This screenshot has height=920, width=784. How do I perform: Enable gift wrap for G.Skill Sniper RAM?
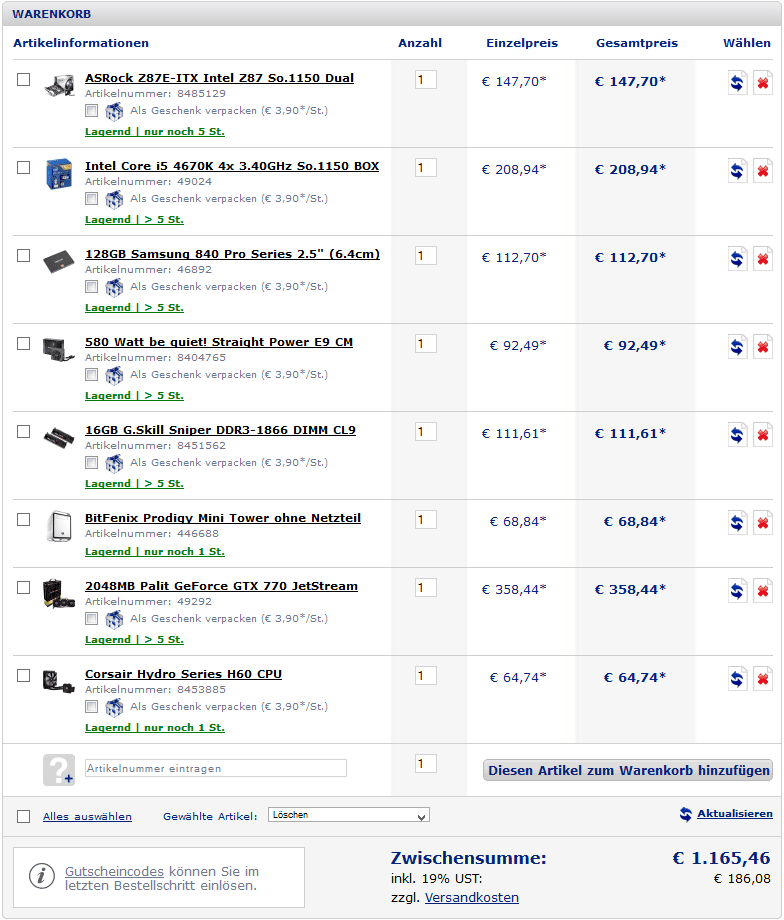(92, 462)
